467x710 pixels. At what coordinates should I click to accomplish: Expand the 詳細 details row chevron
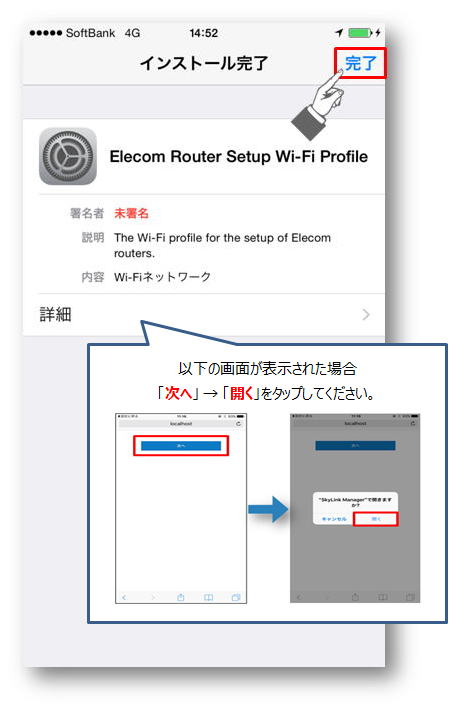pyautogui.click(x=366, y=315)
